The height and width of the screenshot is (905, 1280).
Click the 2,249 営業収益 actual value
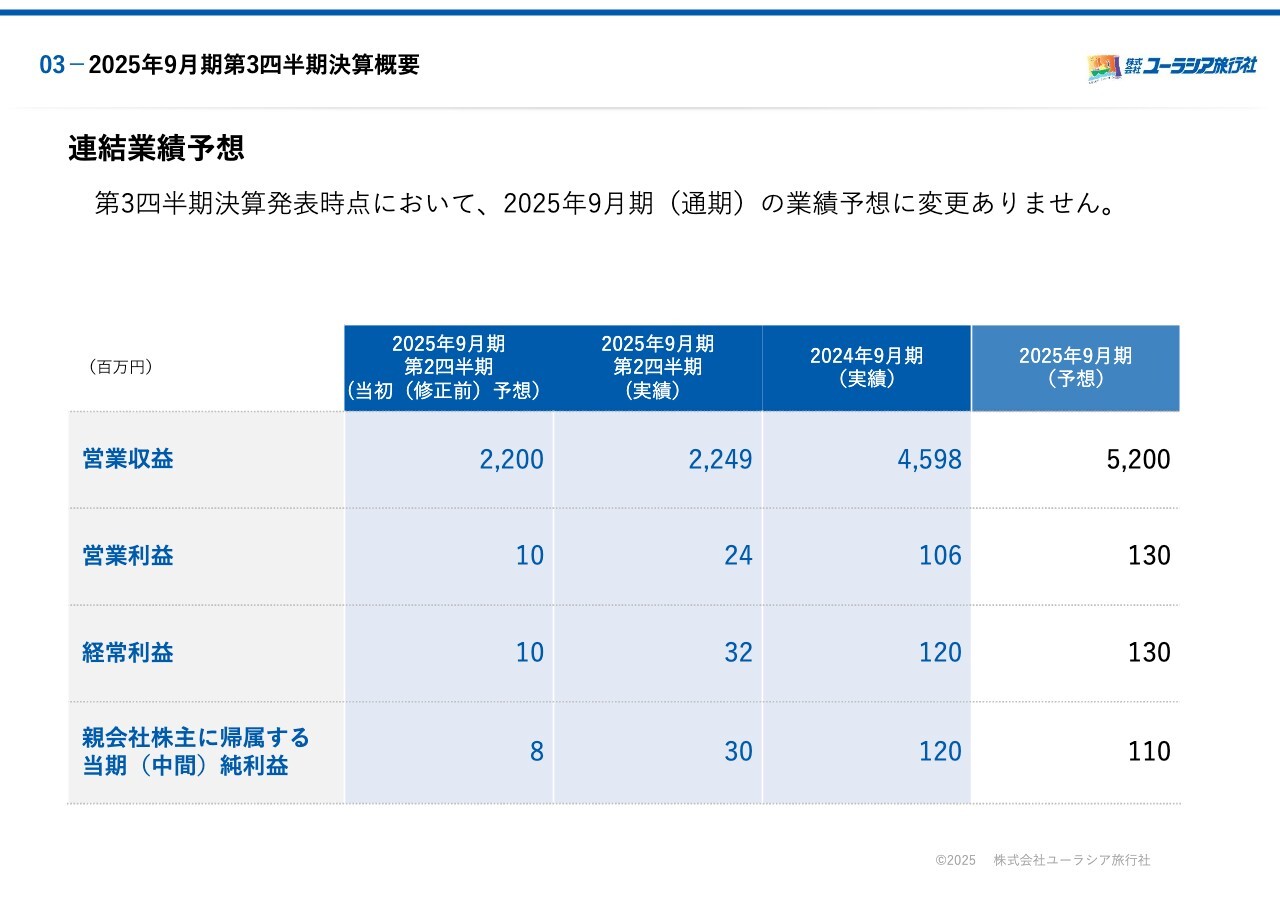click(x=720, y=460)
